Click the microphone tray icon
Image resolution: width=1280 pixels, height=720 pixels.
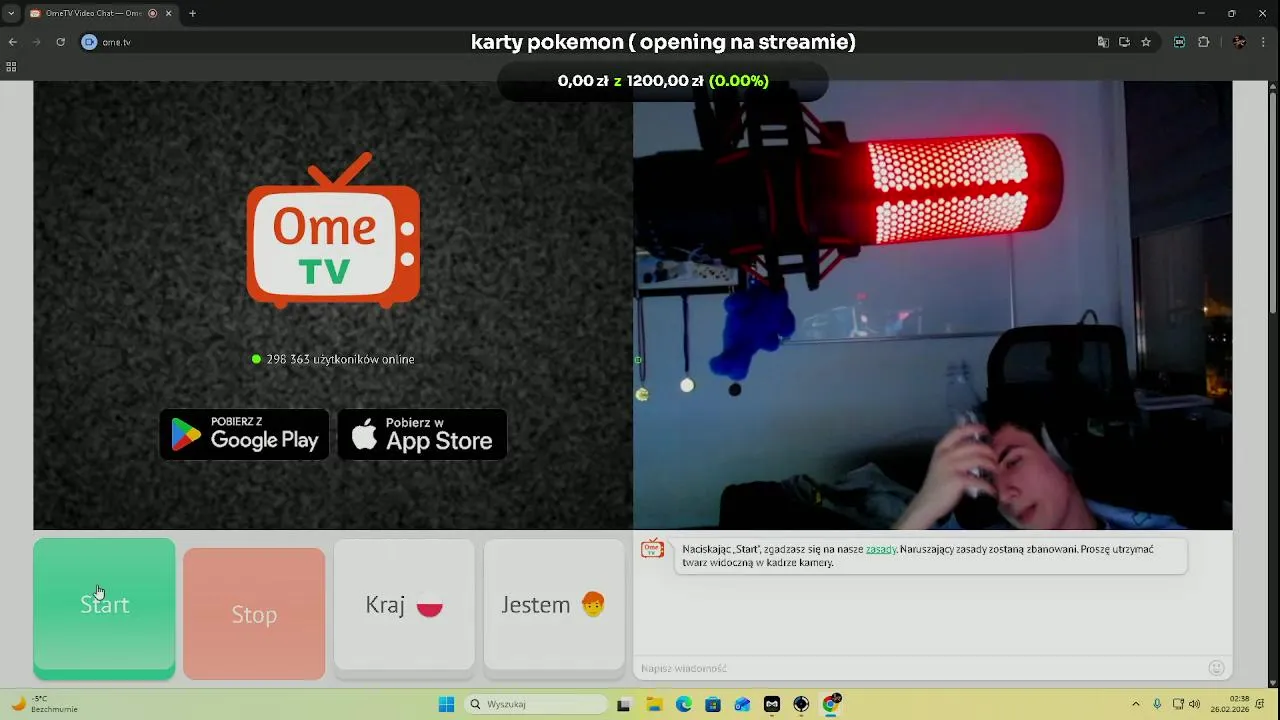point(1157,704)
